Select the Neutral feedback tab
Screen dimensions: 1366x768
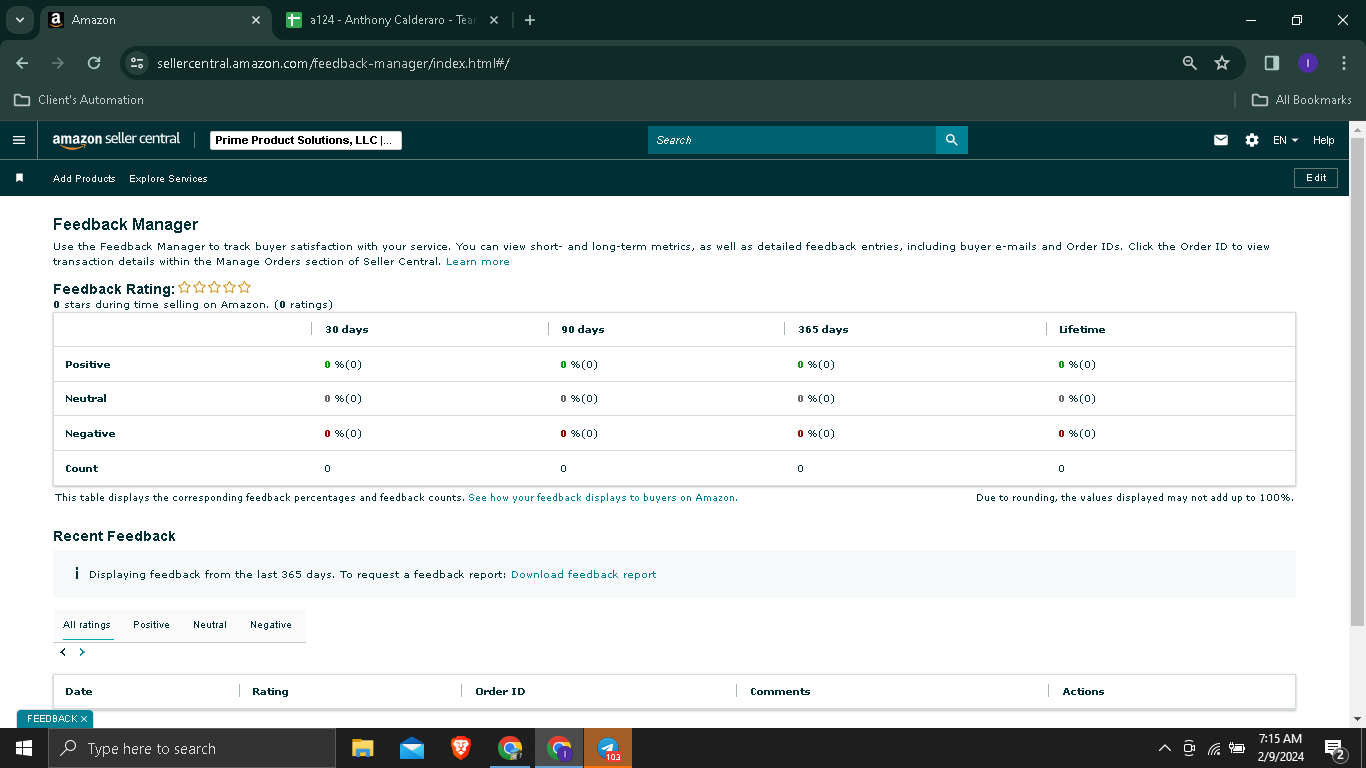coord(210,625)
